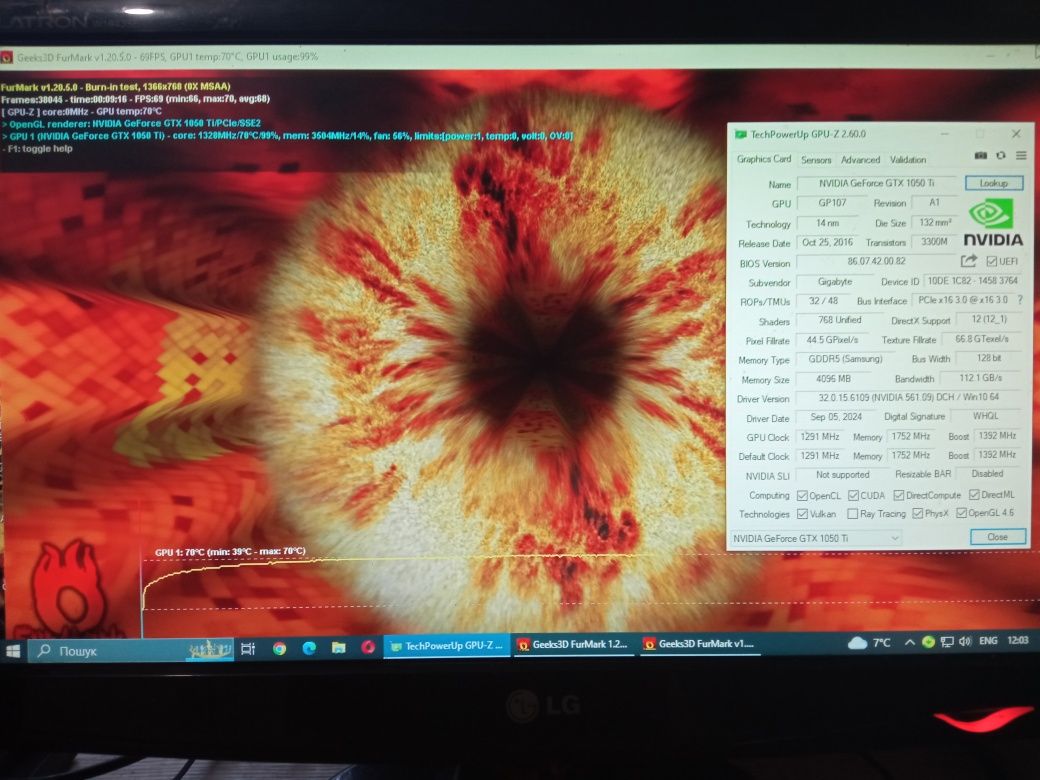Toggle the UEFI checkbox
The height and width of the screenshot is (780, 1040).
pyautogui.click(x=992, y=261)
